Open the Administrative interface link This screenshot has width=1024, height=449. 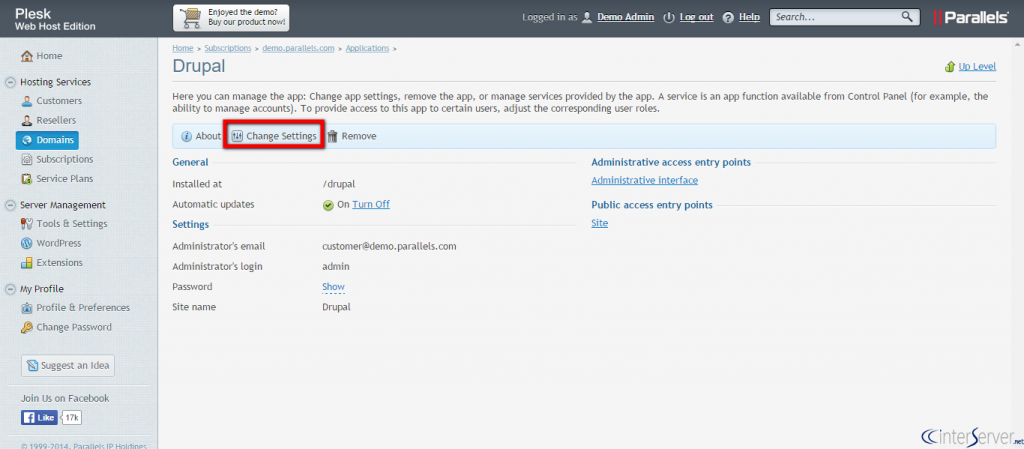coord(645,180)
